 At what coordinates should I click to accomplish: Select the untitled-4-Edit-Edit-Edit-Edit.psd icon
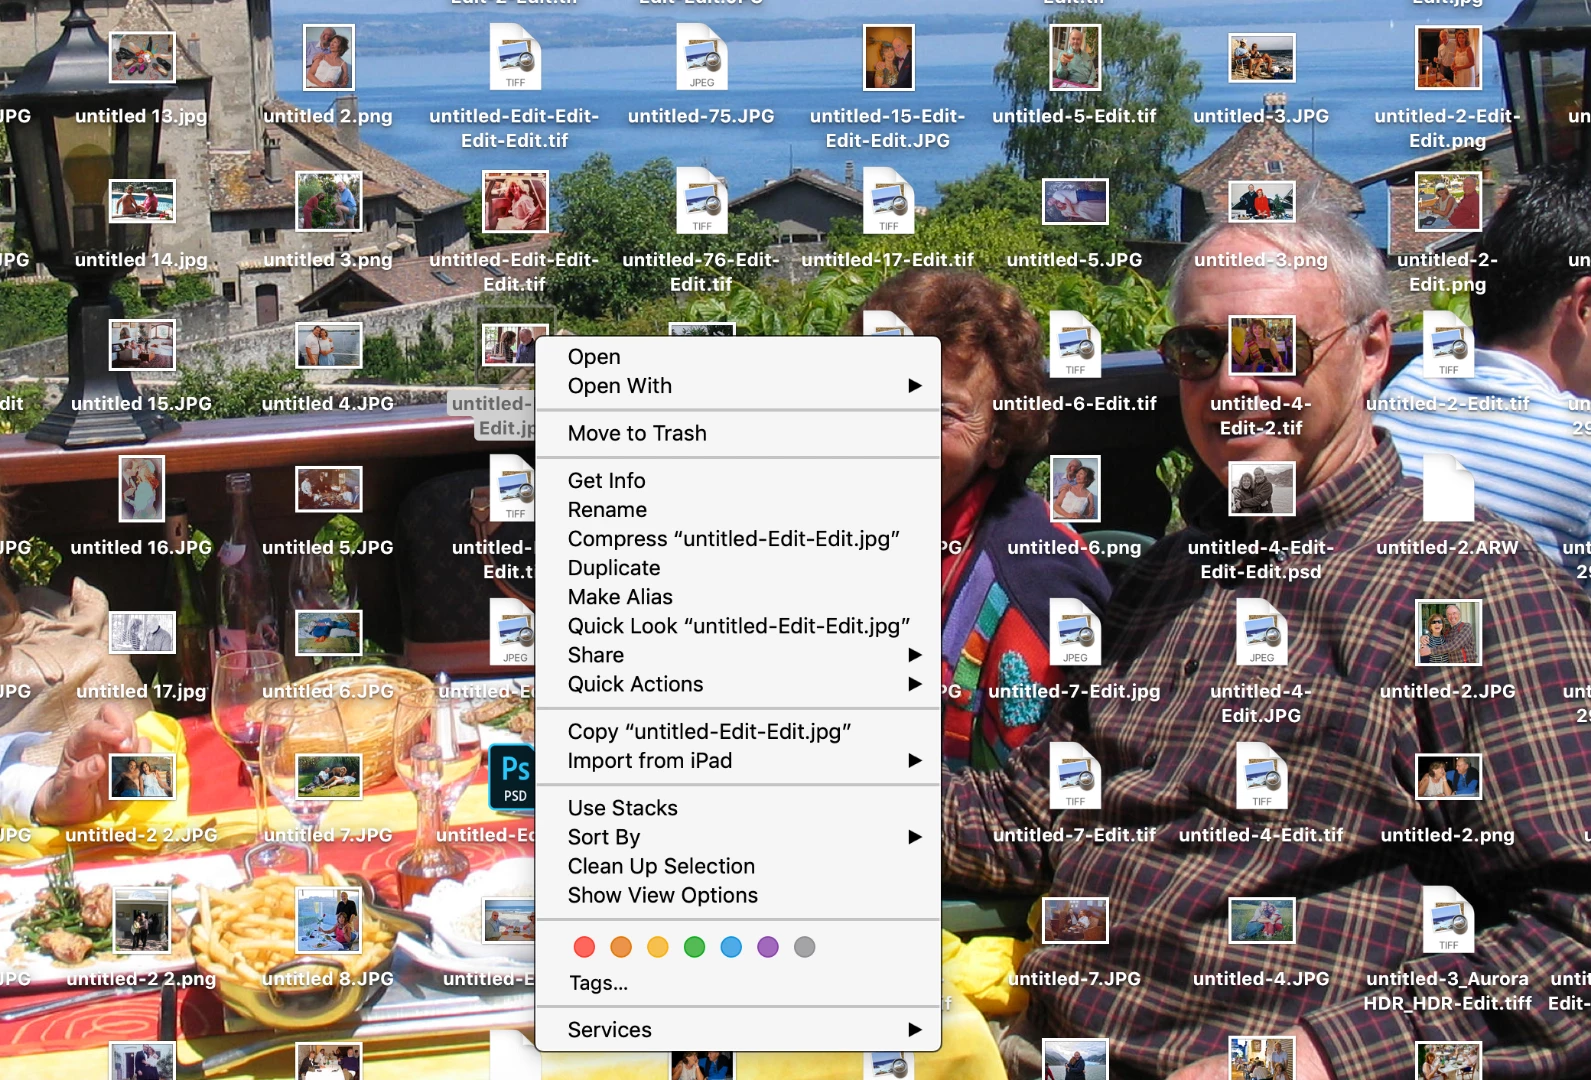point(1262,489)
